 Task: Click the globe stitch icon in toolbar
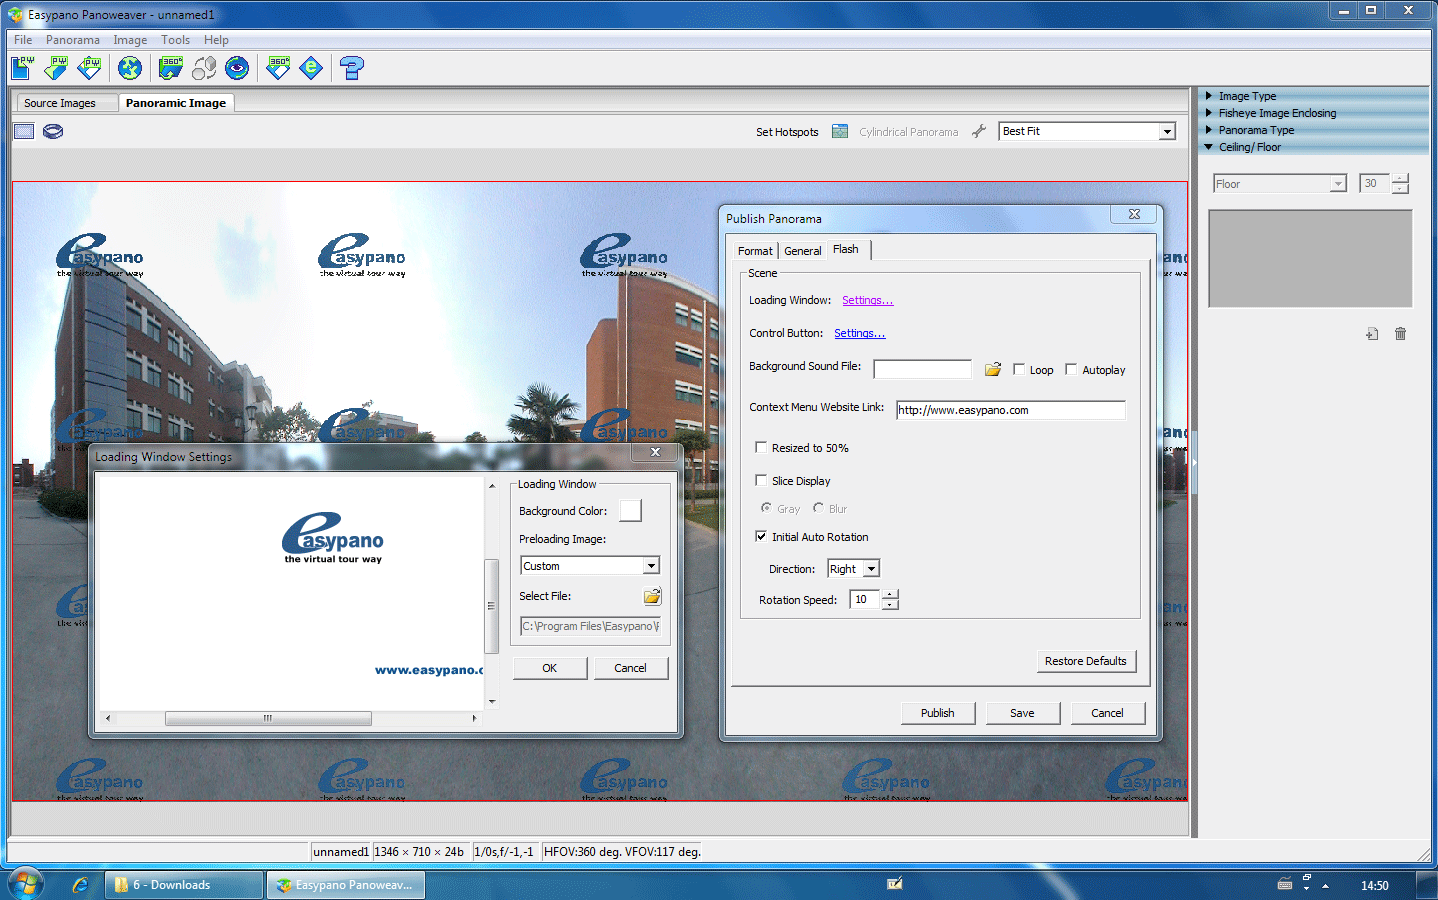click(x=130, y=68)
